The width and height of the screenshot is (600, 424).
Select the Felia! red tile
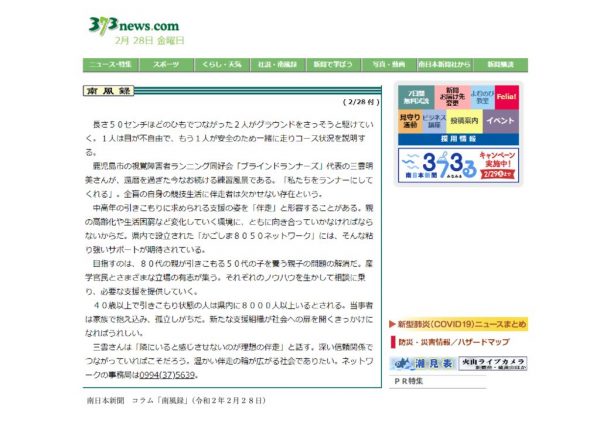506,97
